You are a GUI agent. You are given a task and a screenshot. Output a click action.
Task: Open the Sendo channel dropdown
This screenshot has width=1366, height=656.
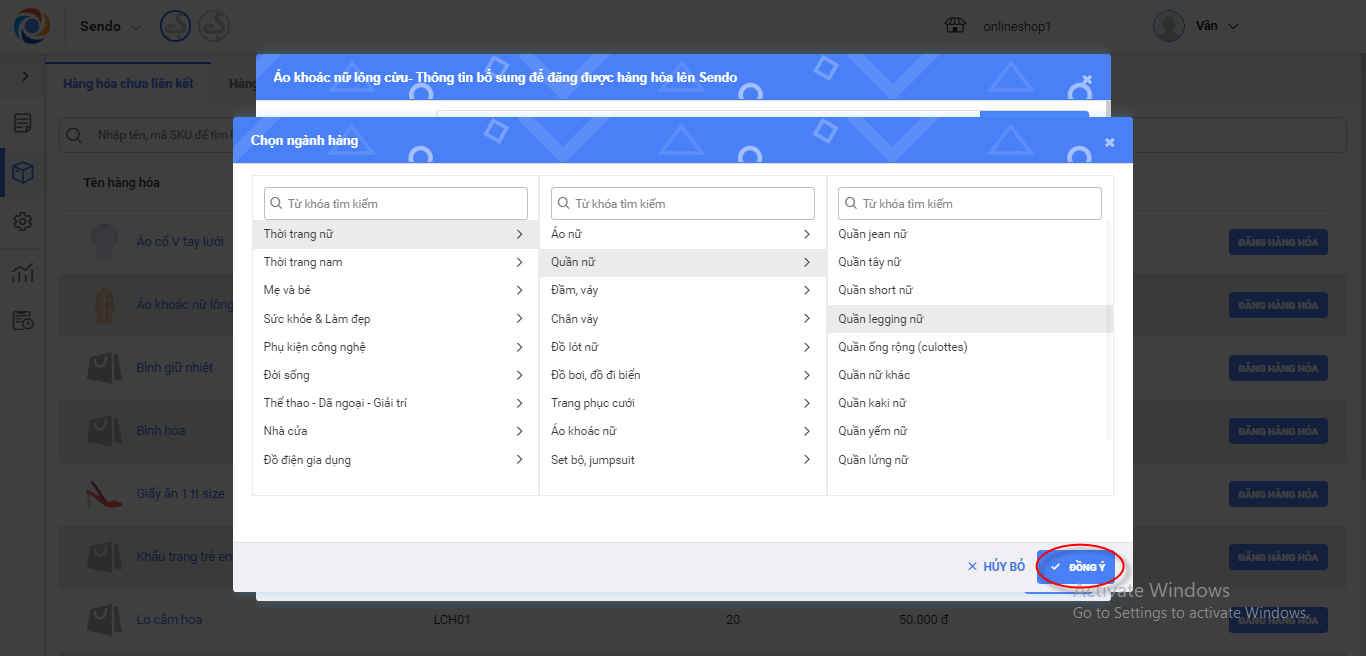(x=110, y=26)
